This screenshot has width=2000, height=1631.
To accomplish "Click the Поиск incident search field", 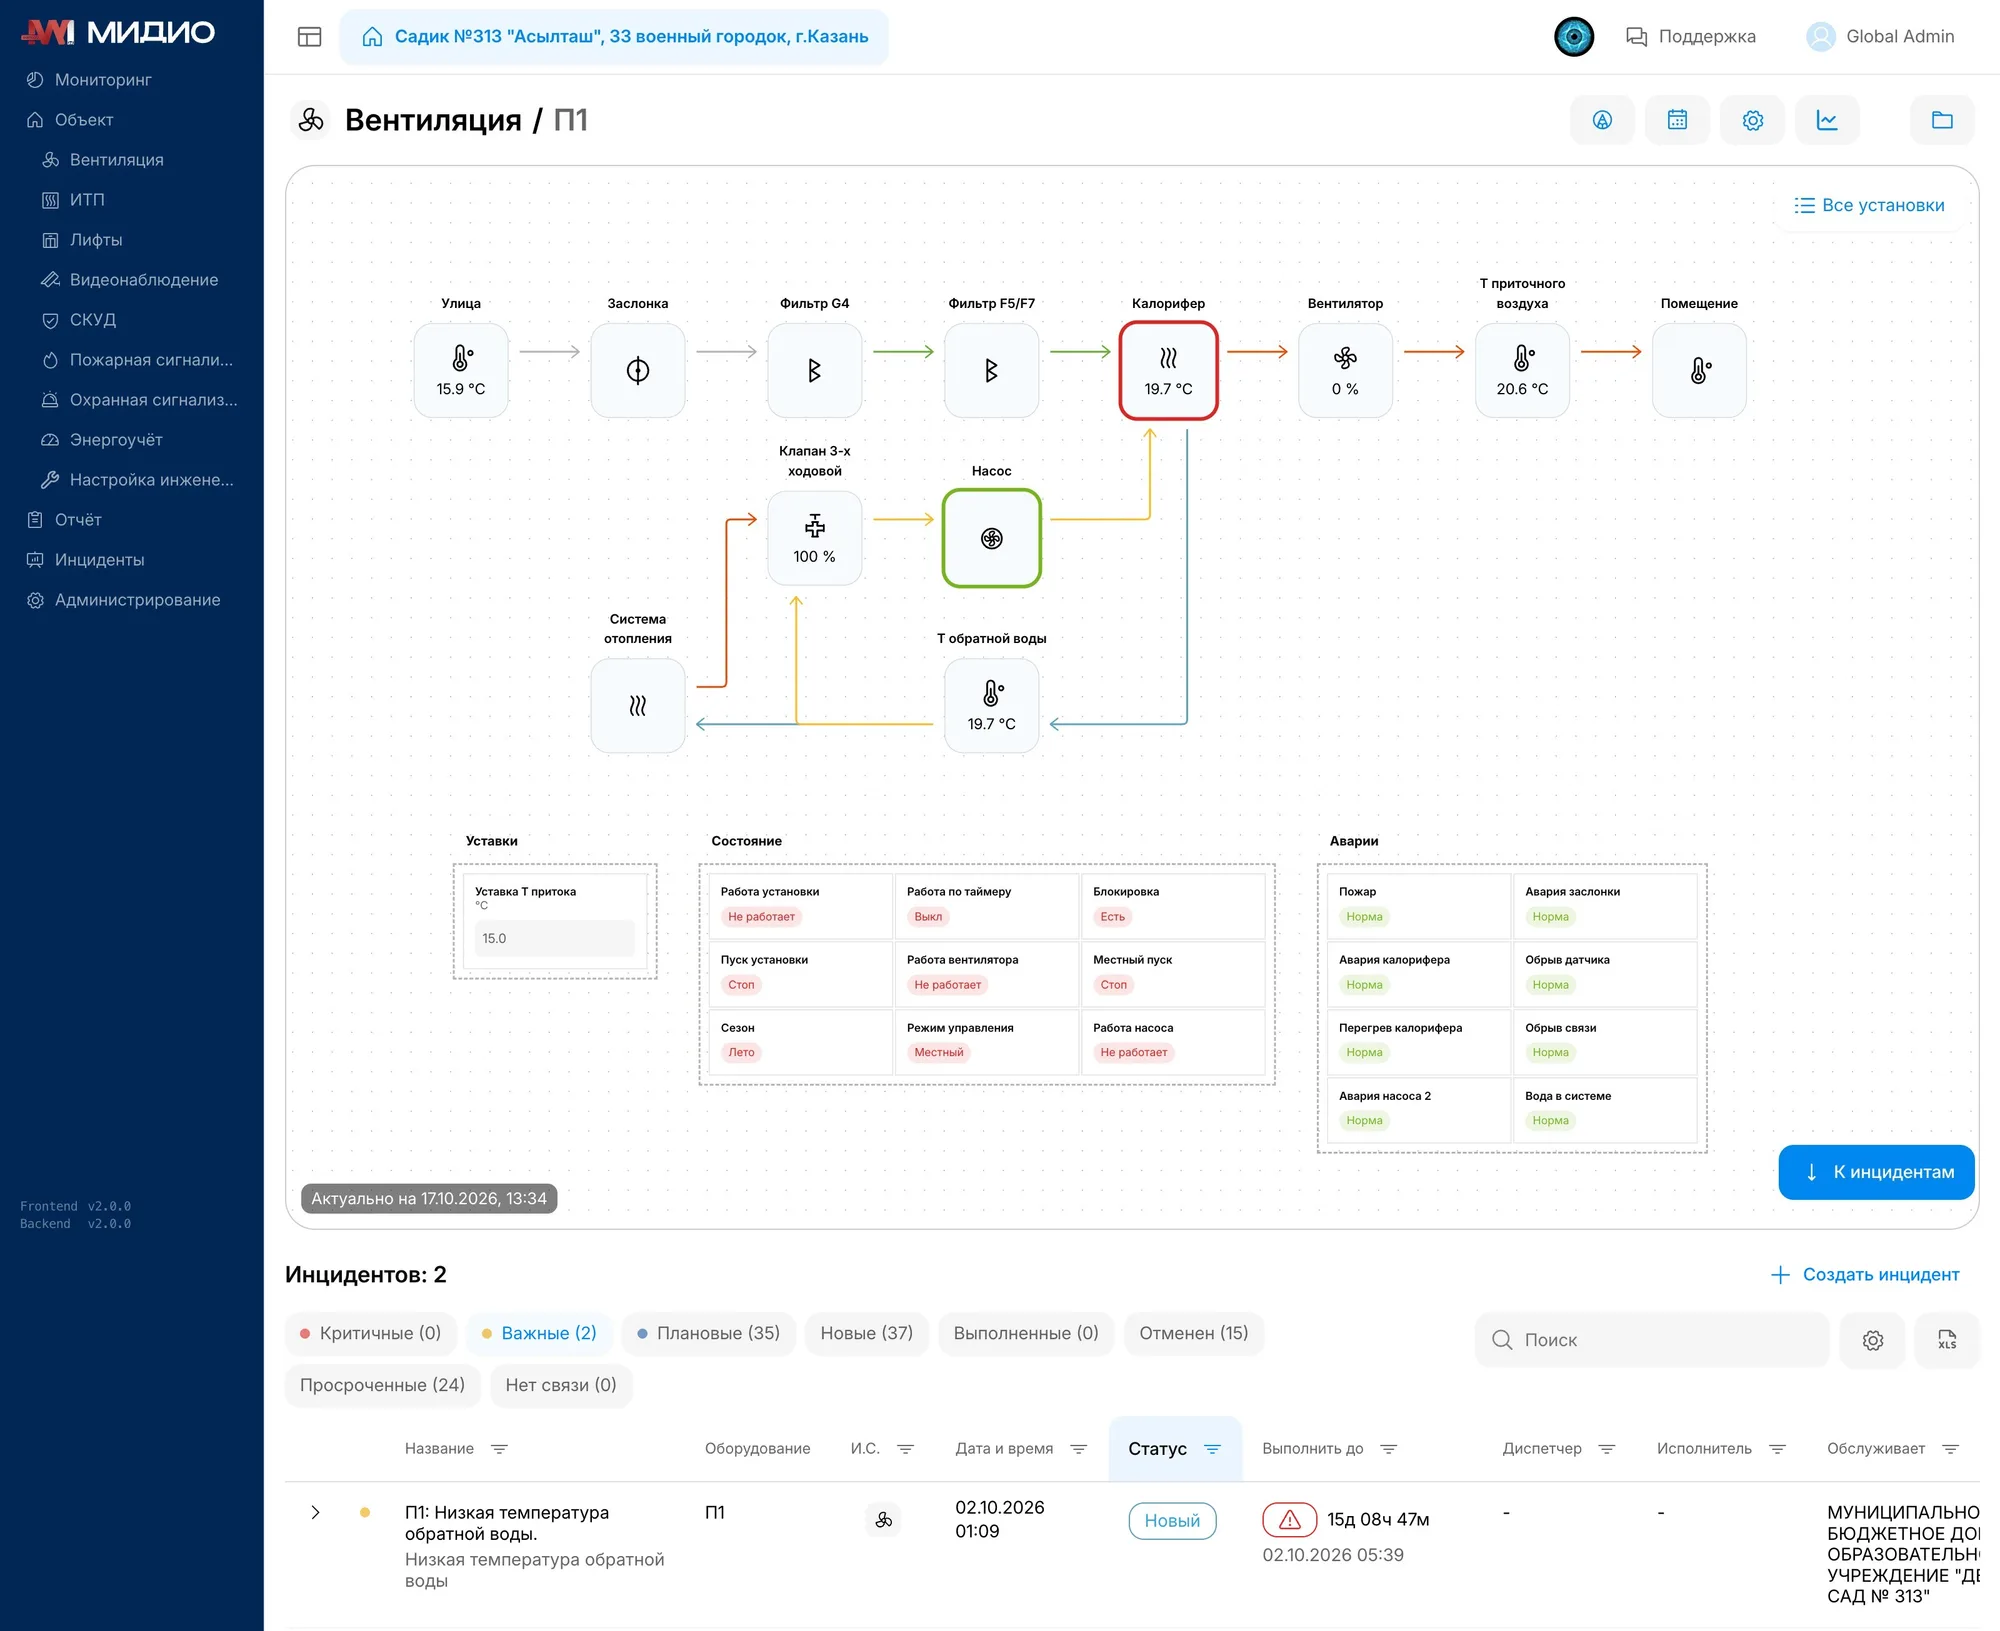I will point(1652,1340).
